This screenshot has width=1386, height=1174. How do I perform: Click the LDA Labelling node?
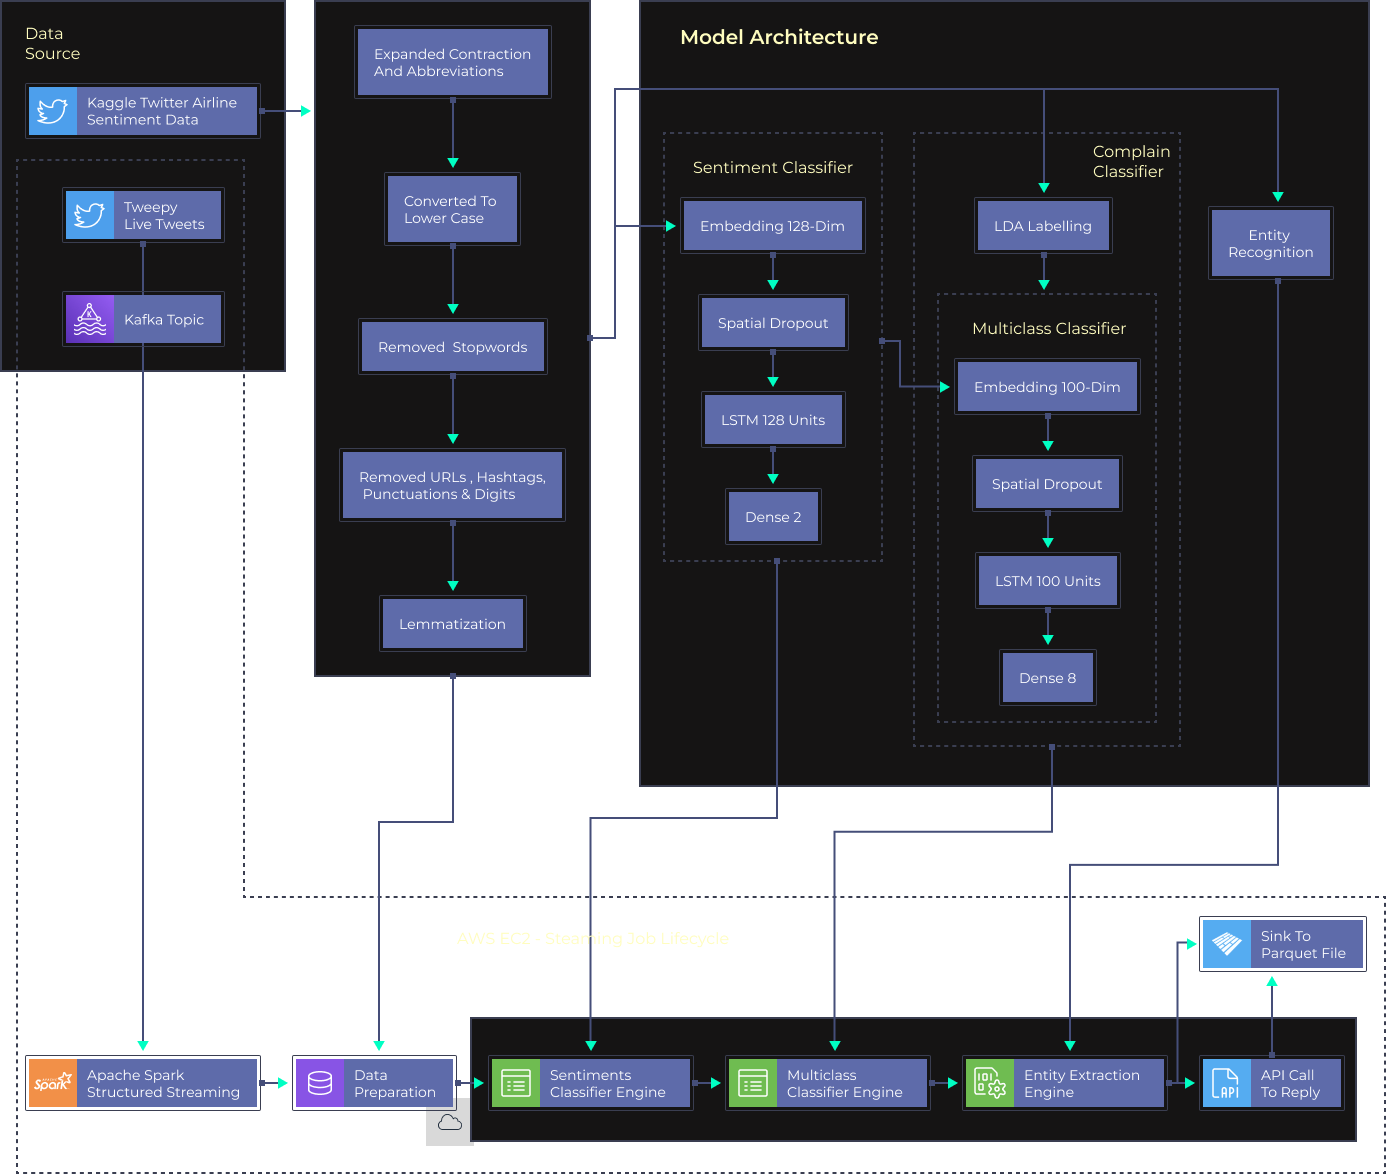tap(1042, 226)
